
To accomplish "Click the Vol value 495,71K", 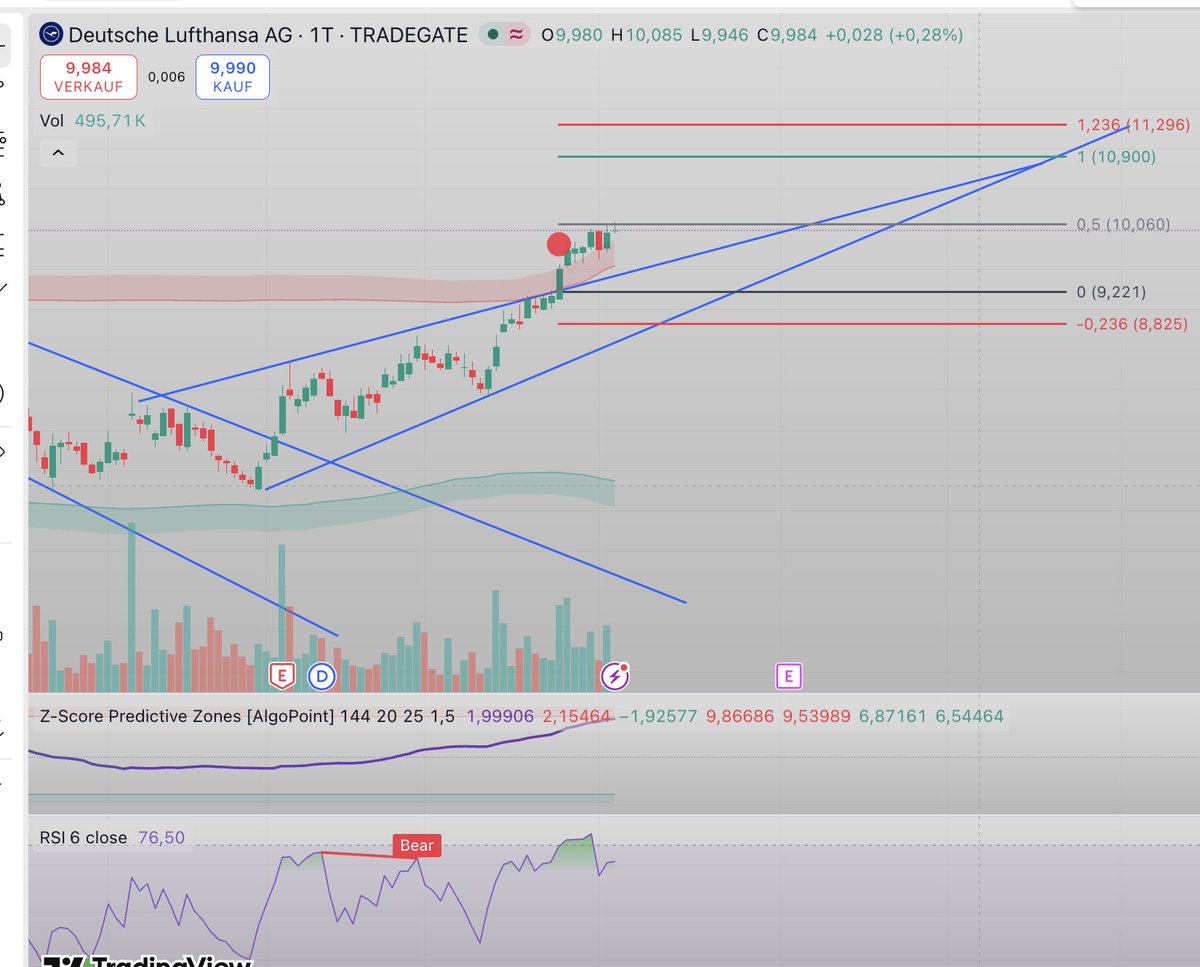I will coord(111,121).
